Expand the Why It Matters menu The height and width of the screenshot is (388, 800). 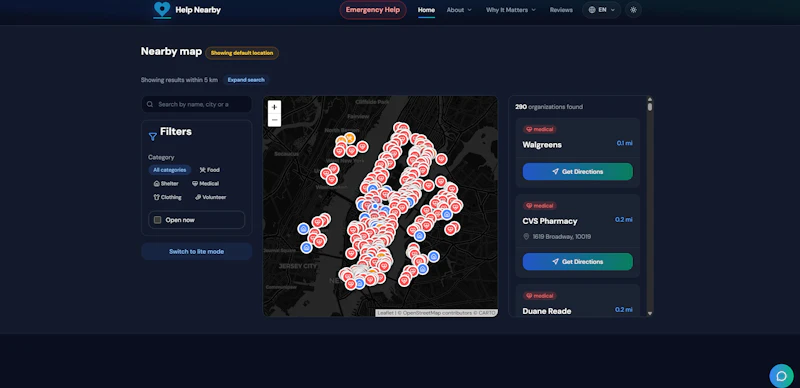(x=511, y=10)
